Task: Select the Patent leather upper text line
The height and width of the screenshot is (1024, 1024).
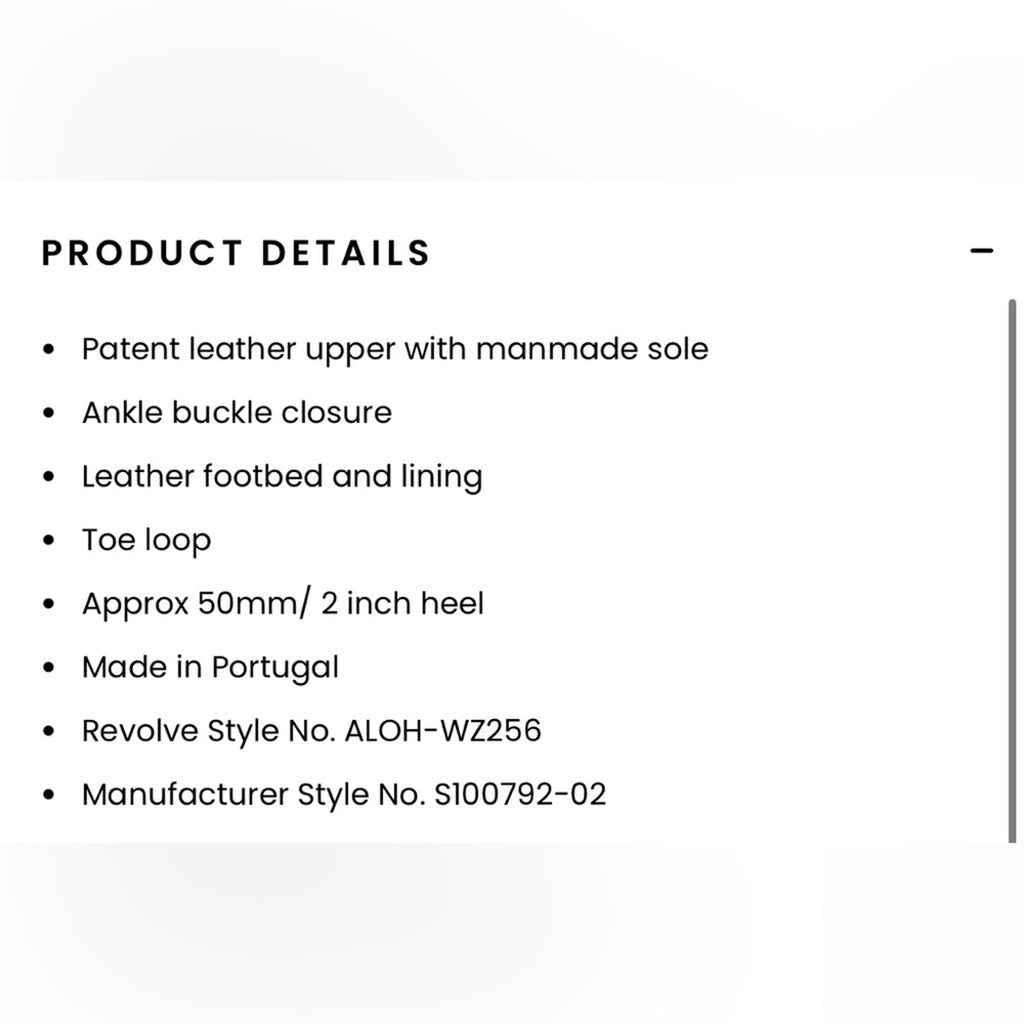Action: tap(395, 349)
